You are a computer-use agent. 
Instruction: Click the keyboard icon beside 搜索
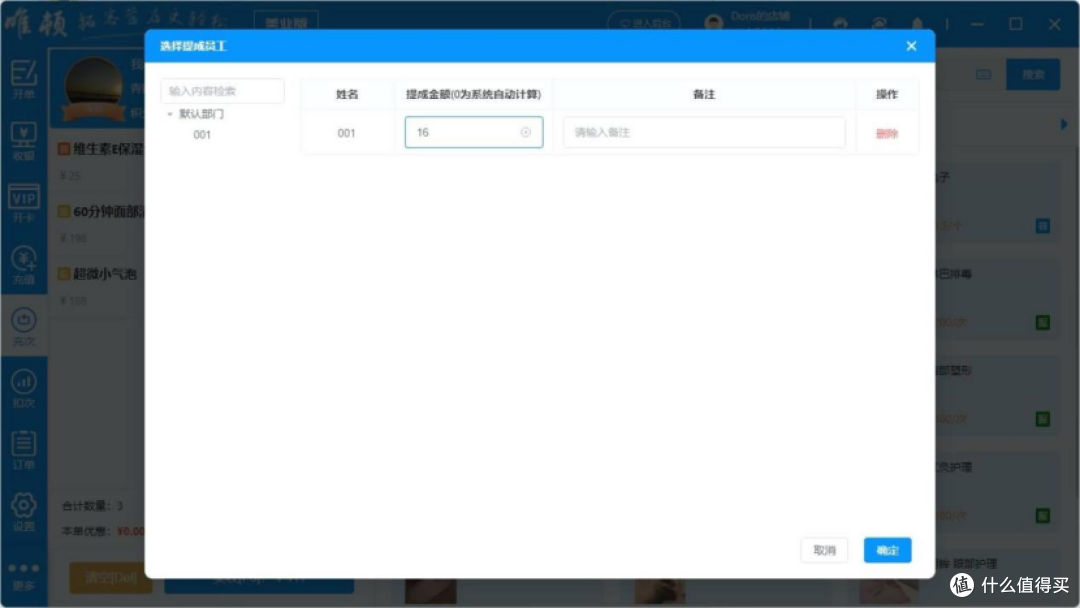983,74
